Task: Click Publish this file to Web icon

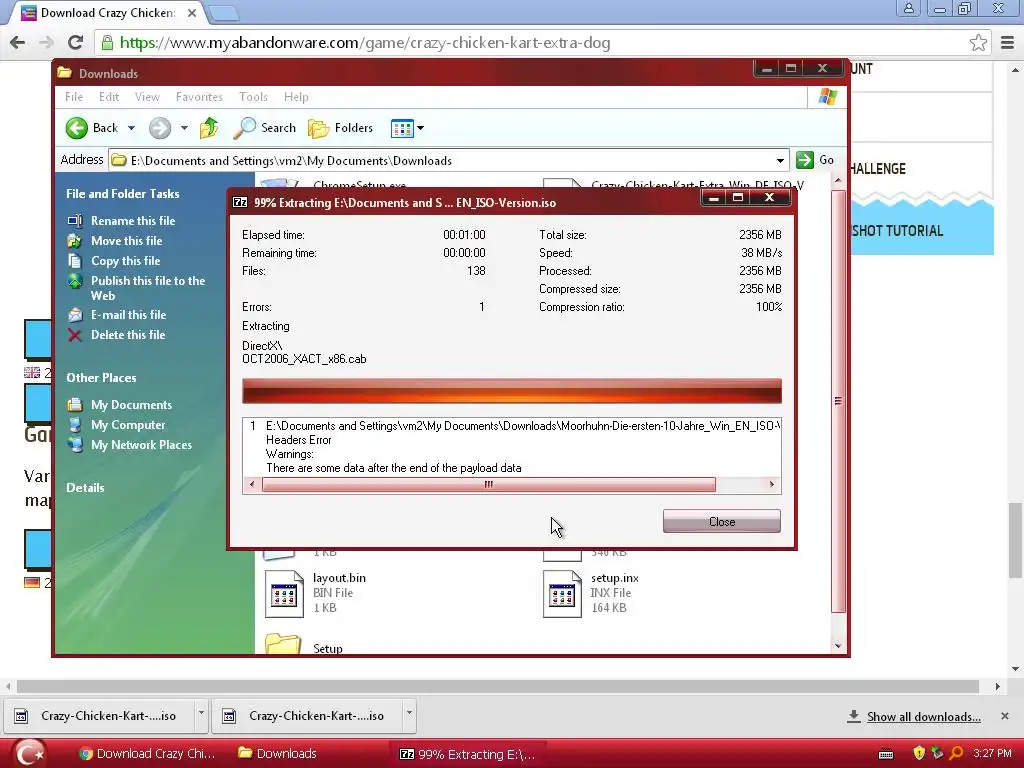Action: click(75, 281)
